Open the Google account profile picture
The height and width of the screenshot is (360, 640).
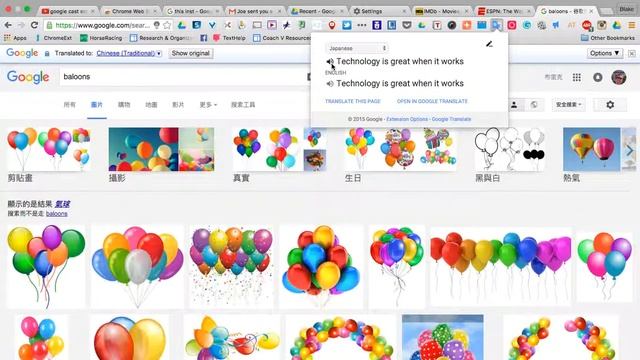(x=619, y=77)
